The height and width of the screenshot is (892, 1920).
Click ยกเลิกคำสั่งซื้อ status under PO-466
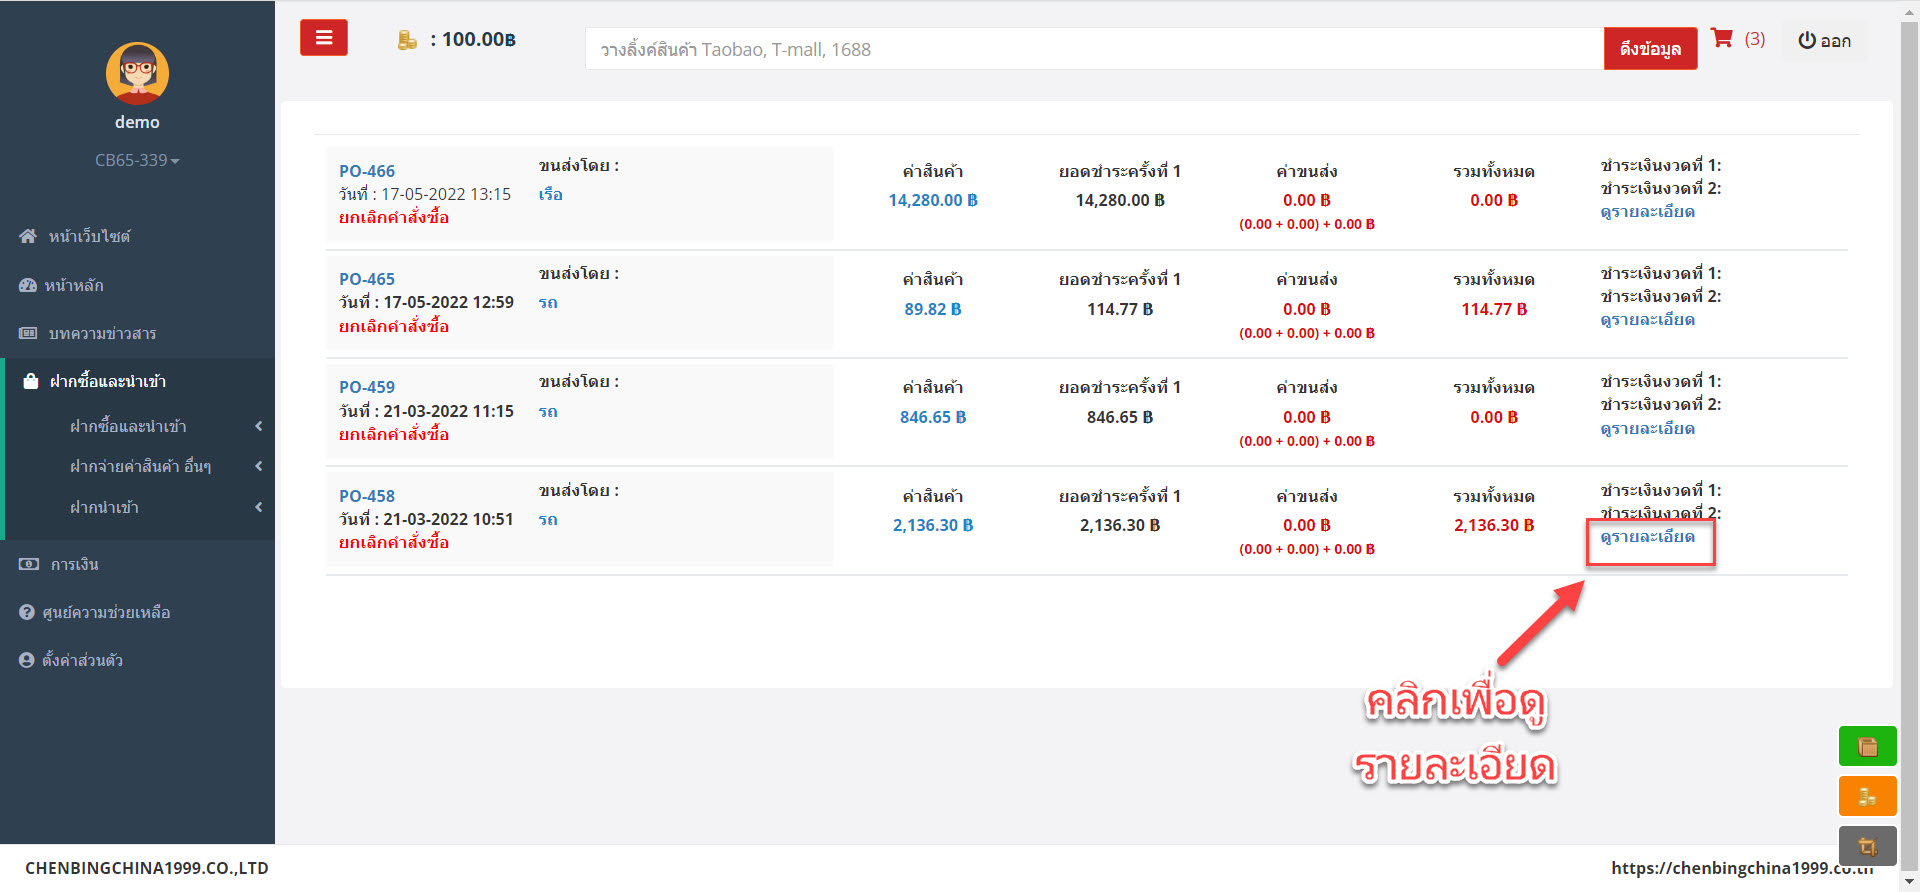click(x=394, y=217)
